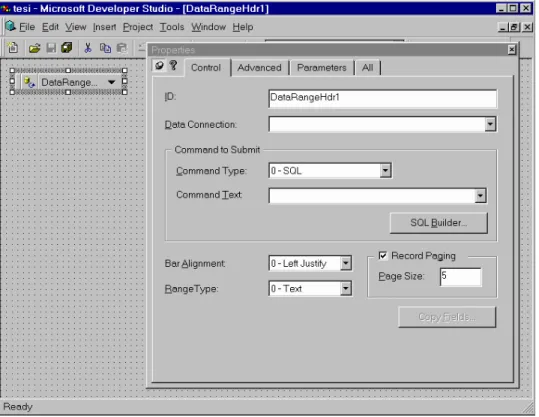Click the DataRange control label in designer
This screenshot has width=539, height=417.
(69, 83)
